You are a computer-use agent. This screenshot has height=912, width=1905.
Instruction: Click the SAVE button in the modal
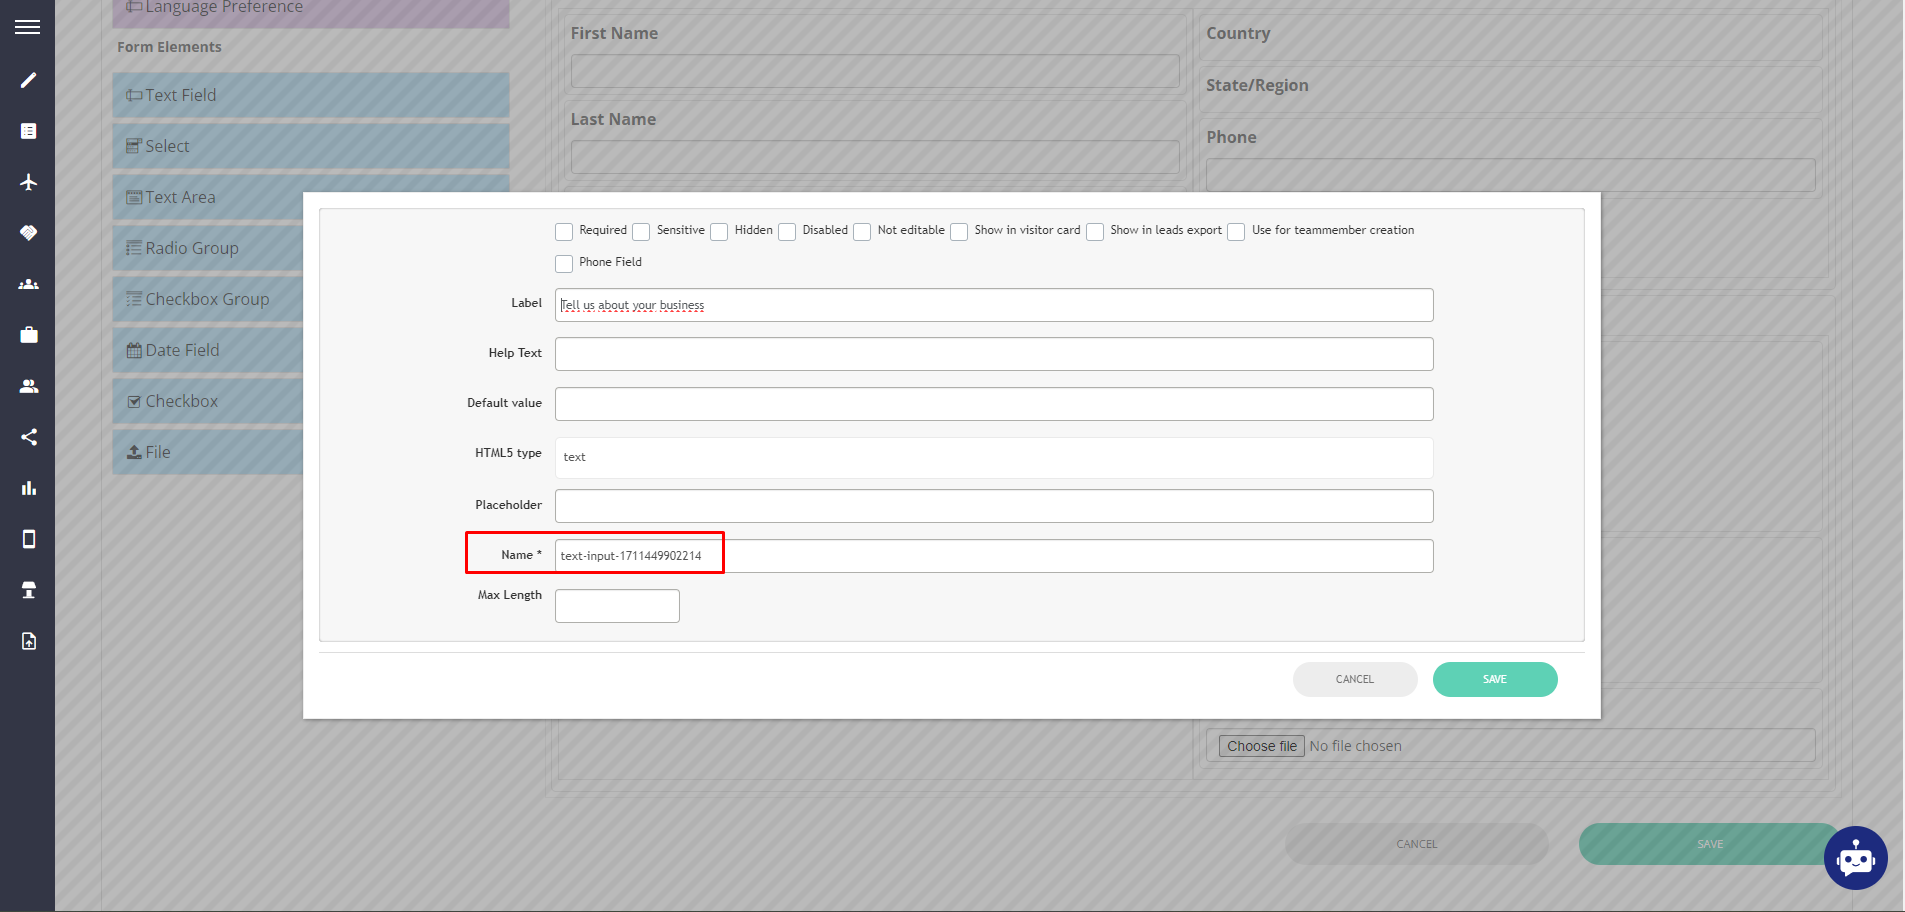[x=1494, y=679]
